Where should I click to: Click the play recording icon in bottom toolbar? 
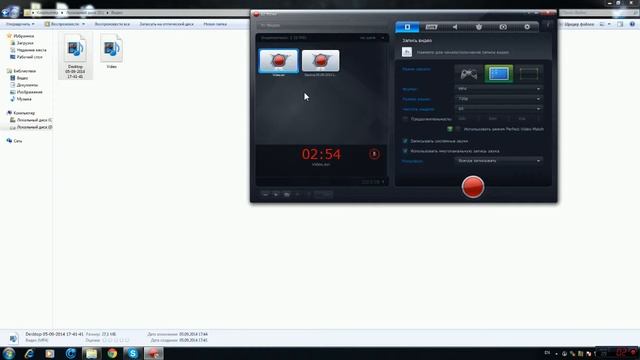click(x=276, y=194)
